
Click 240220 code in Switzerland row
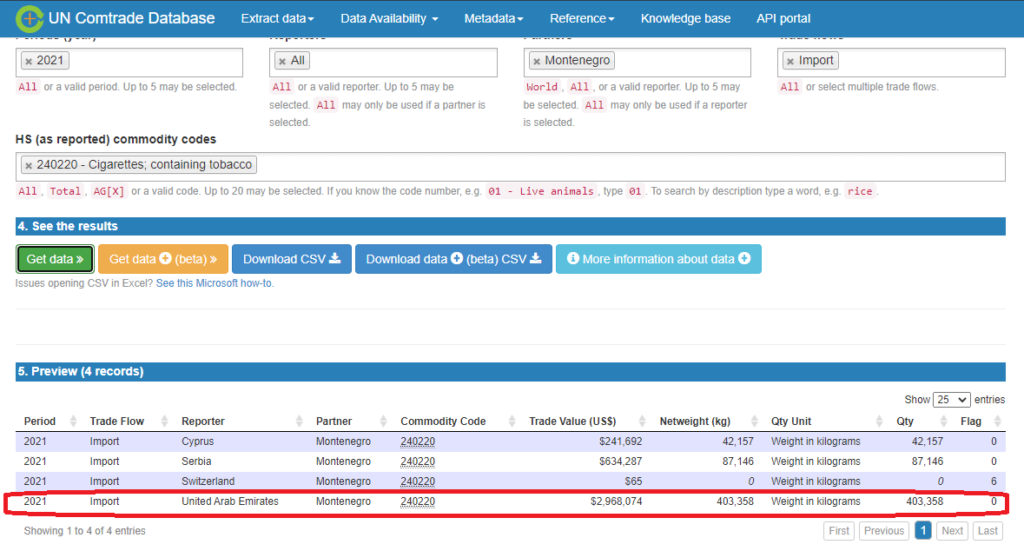point(417,482)
